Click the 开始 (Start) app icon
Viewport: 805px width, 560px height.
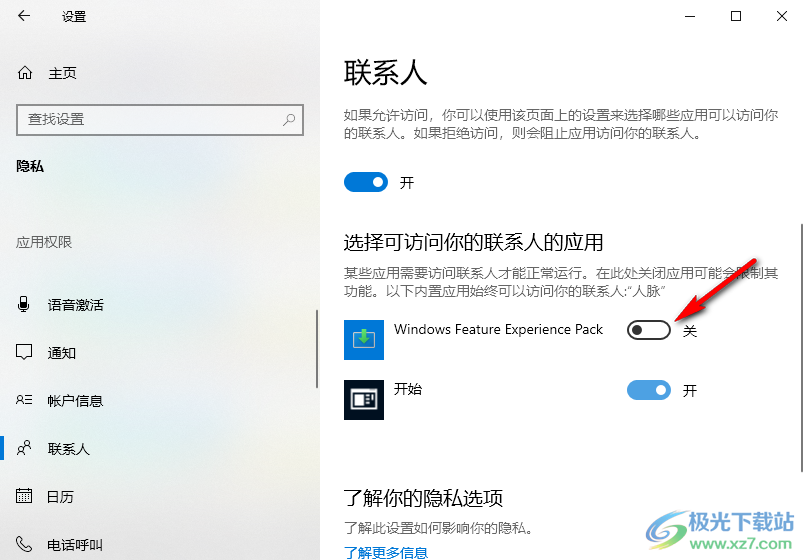coord(364,400)
